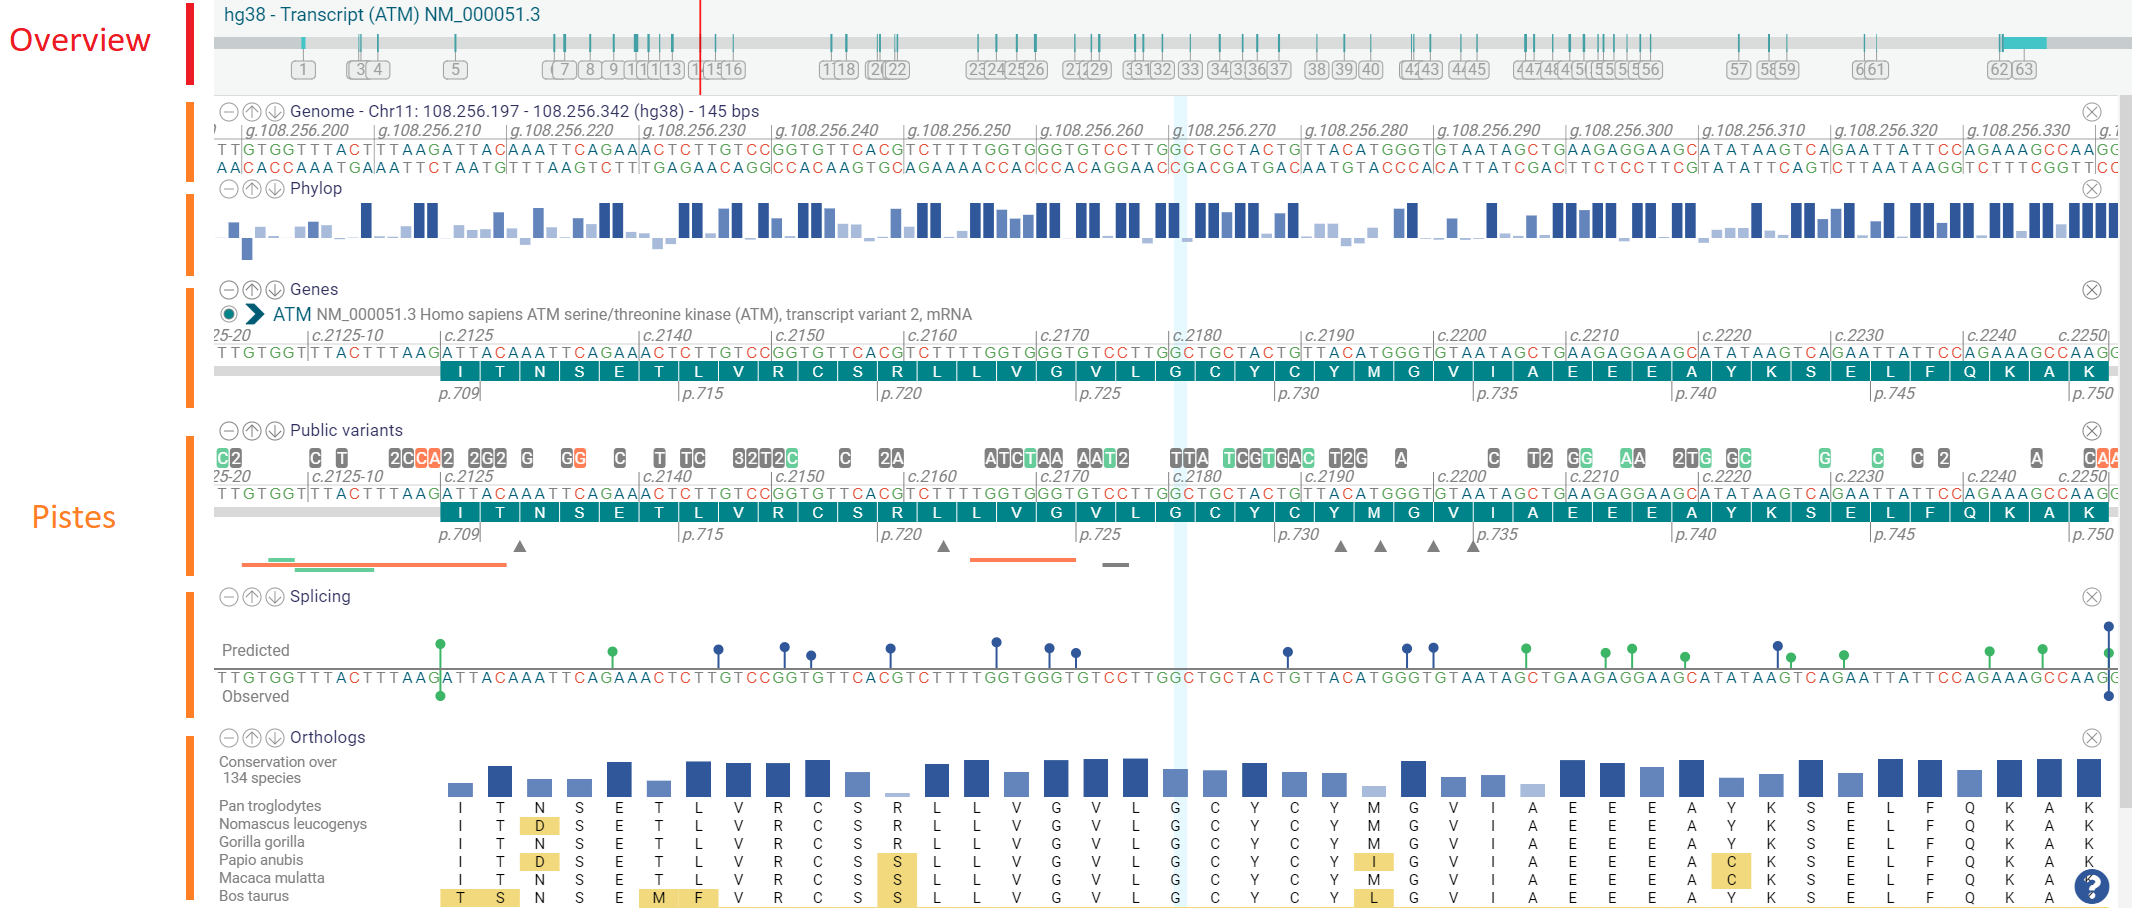Expand the ATM gene chevron arrow
The image size is (2133, 908).
click(x=255, y=314)
